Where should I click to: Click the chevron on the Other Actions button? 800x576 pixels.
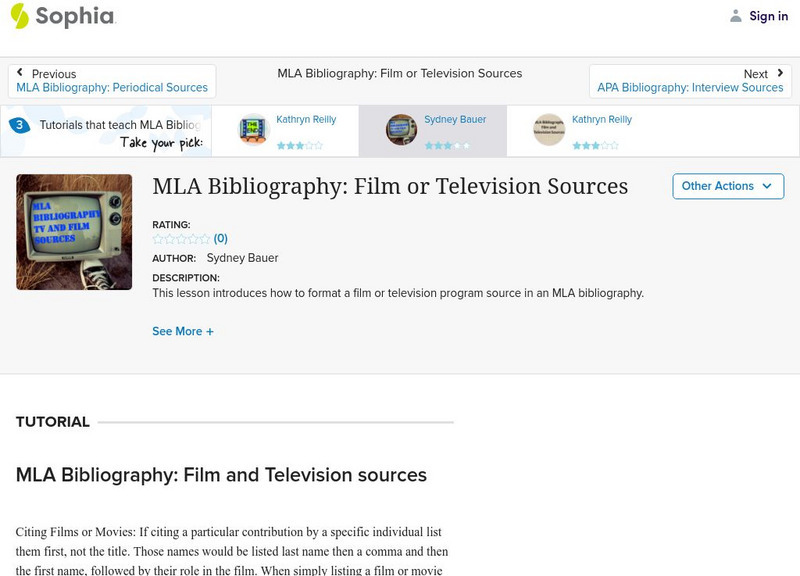coord(766,186)
